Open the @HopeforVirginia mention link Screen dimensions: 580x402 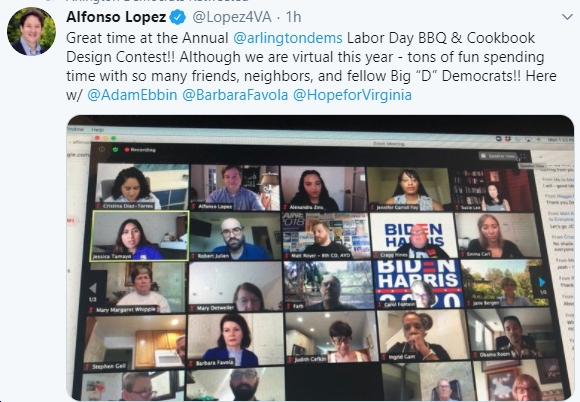coord(353,95)
